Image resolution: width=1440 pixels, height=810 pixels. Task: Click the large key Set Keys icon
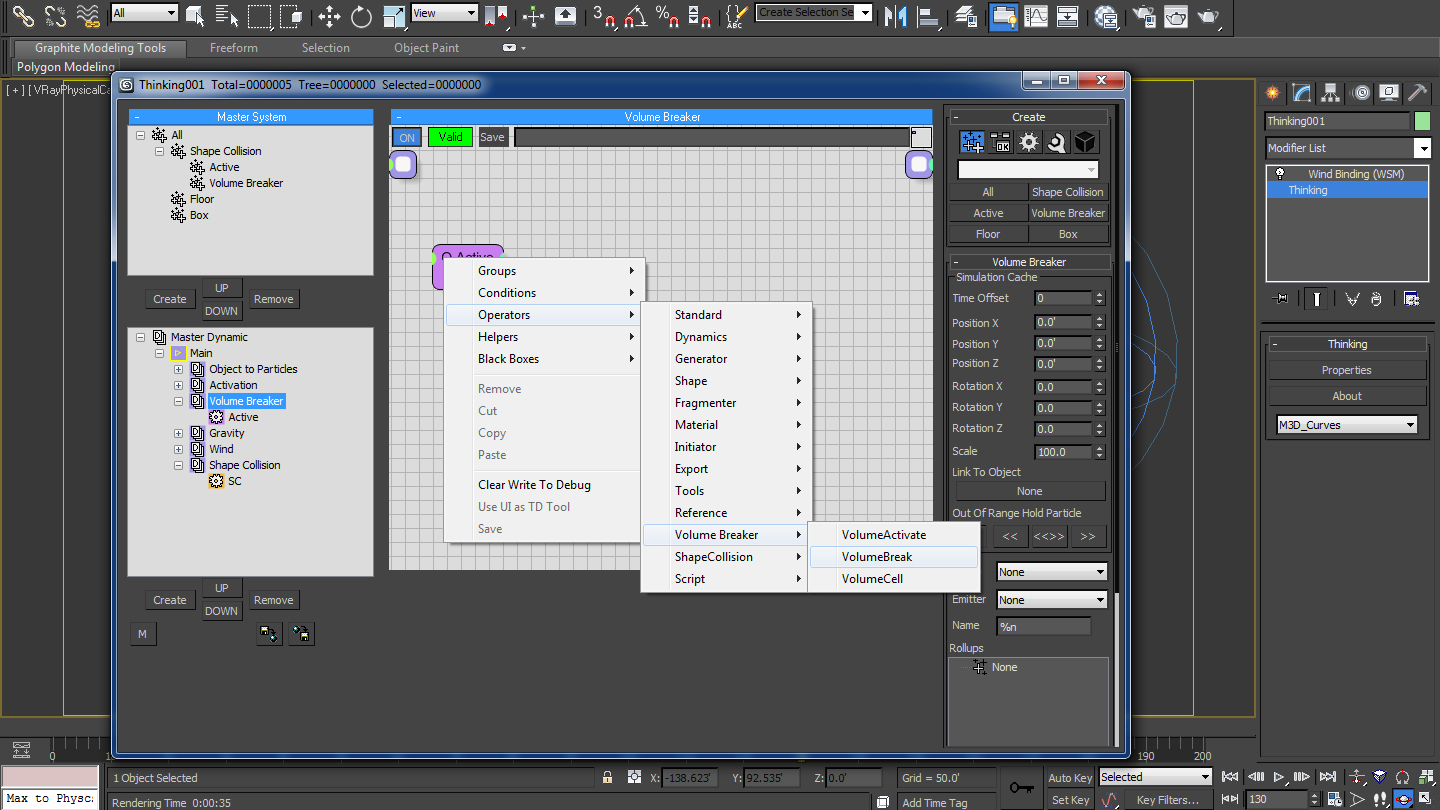coord(1021,788)
